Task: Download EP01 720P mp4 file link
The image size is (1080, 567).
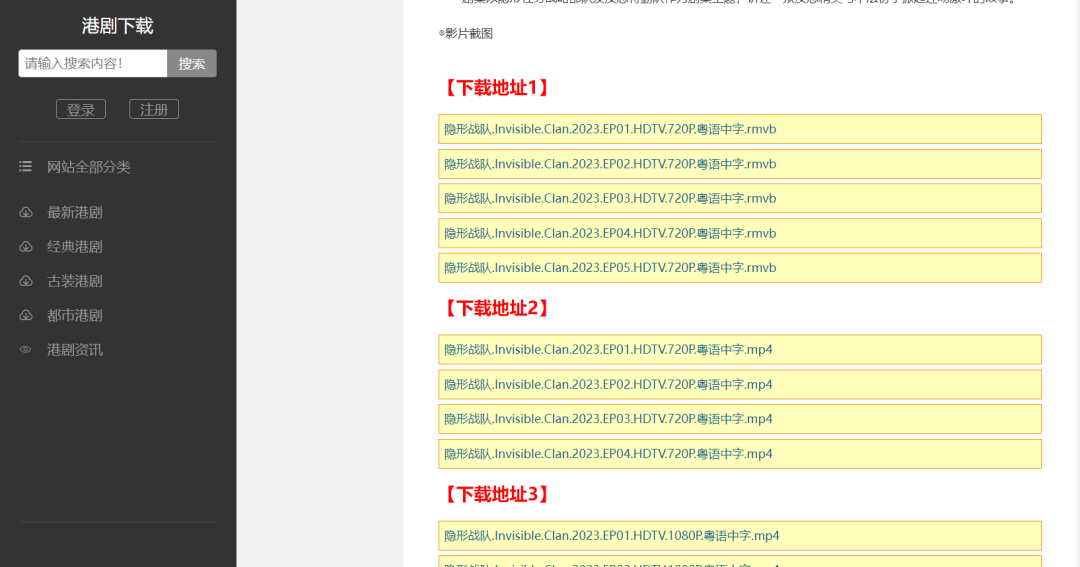Action: click(608, 349)
